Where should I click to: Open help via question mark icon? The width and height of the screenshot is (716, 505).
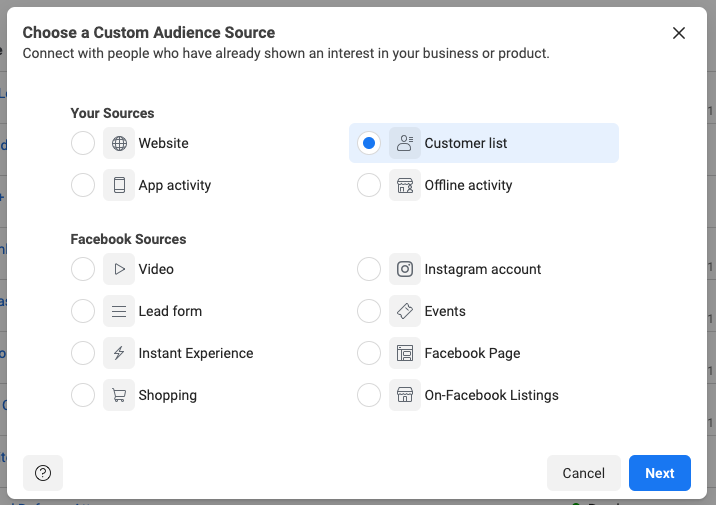tap(43, 473)
